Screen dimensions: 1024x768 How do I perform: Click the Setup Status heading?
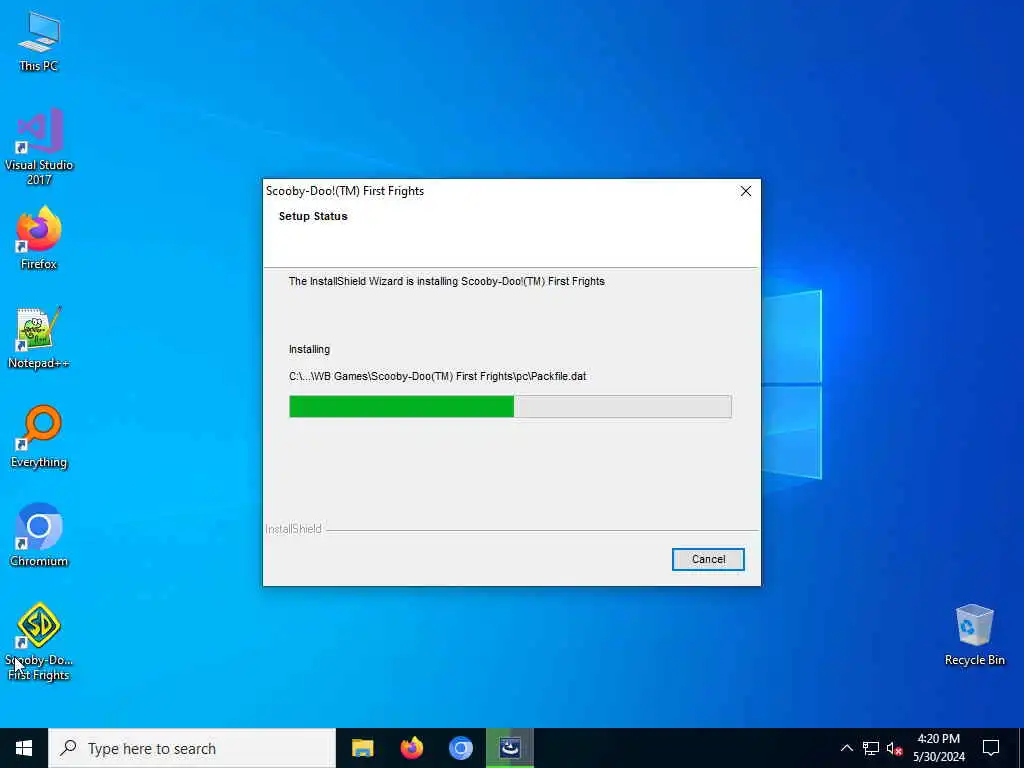pos(313,216)
